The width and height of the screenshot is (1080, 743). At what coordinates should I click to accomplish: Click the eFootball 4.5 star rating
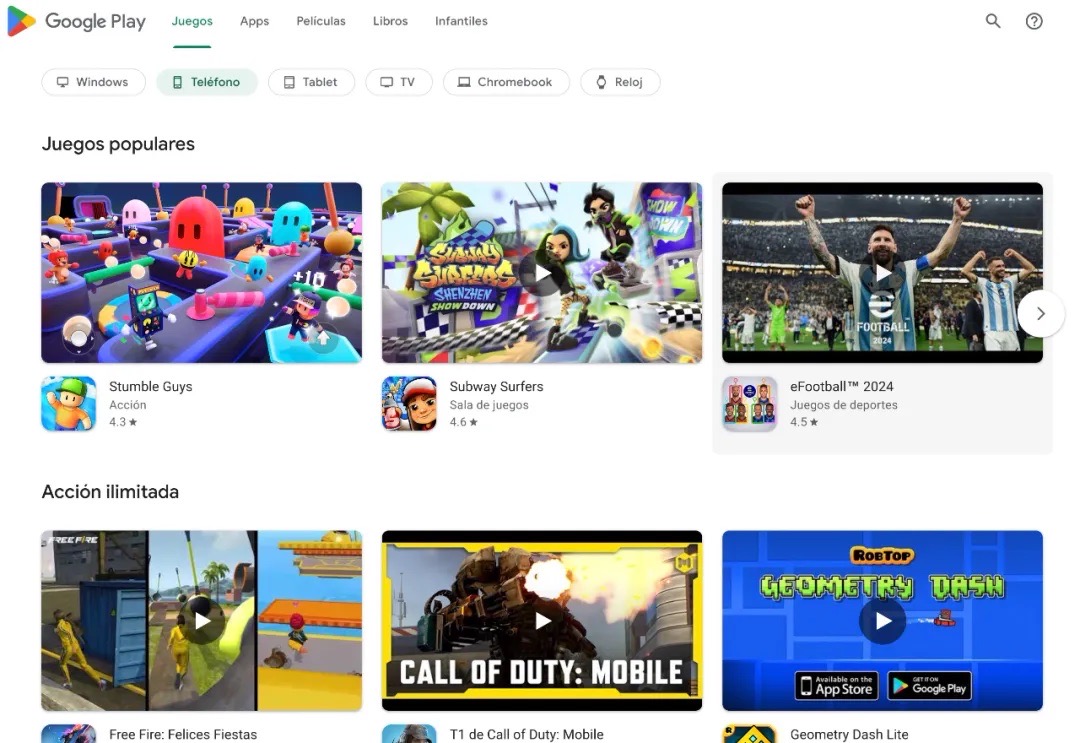804,422
